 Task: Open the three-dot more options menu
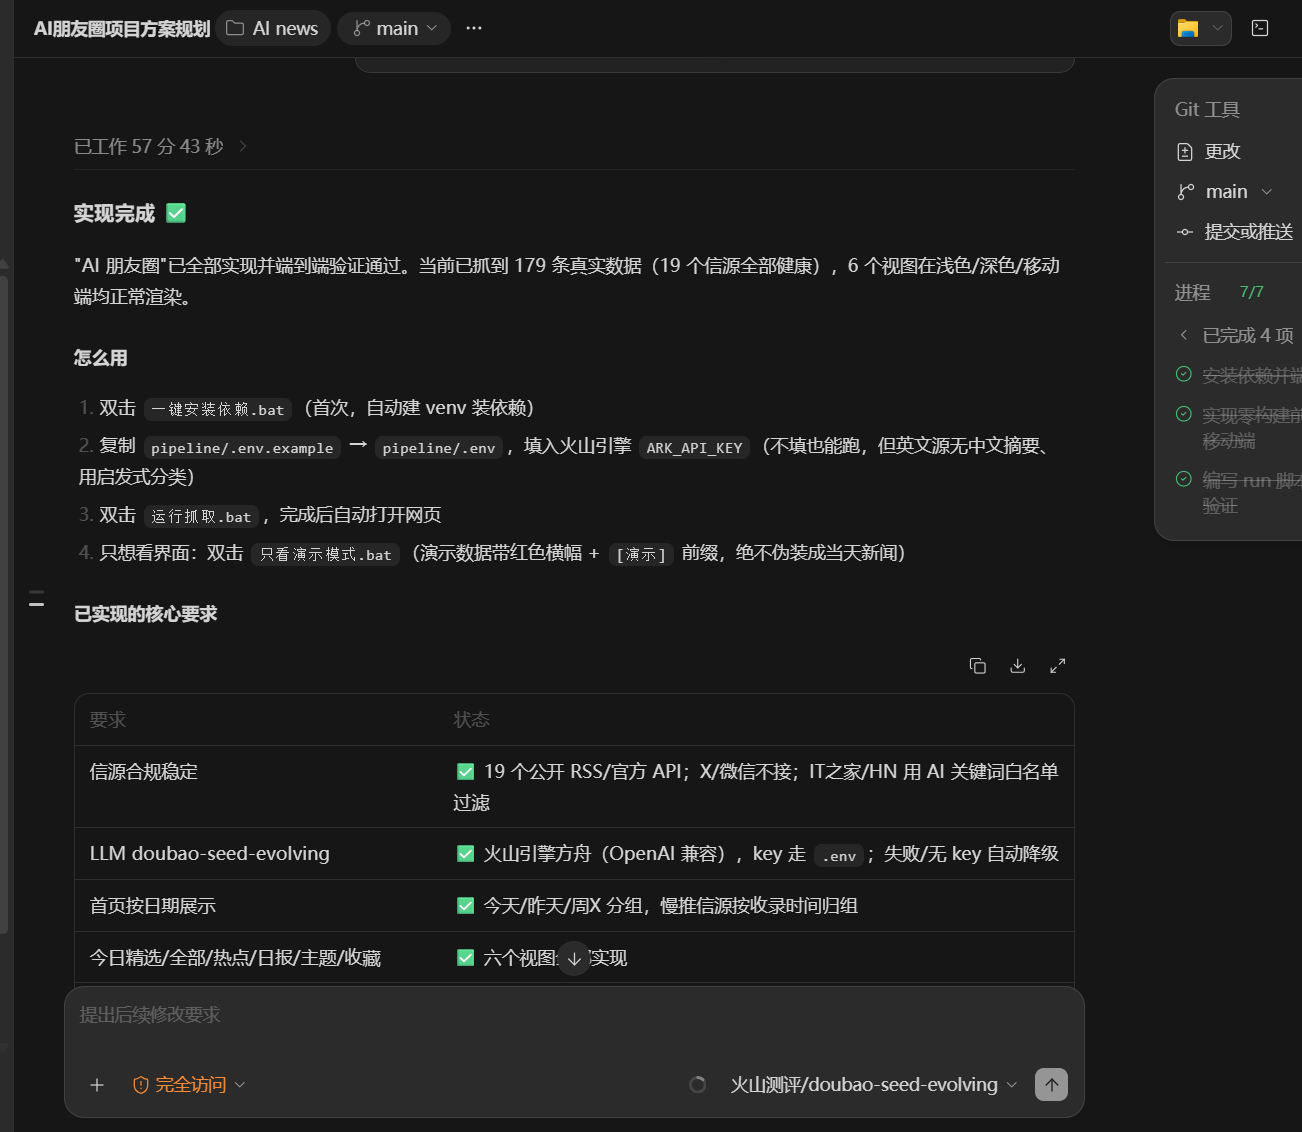[474, 28]
